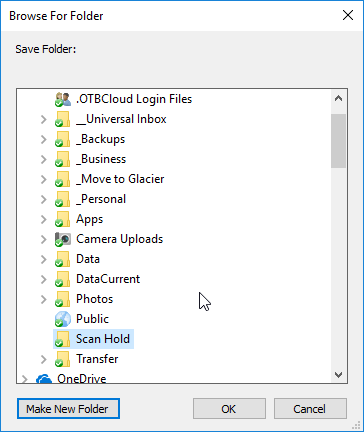Expand the _Business folder tree

click(x=44, y=159)
